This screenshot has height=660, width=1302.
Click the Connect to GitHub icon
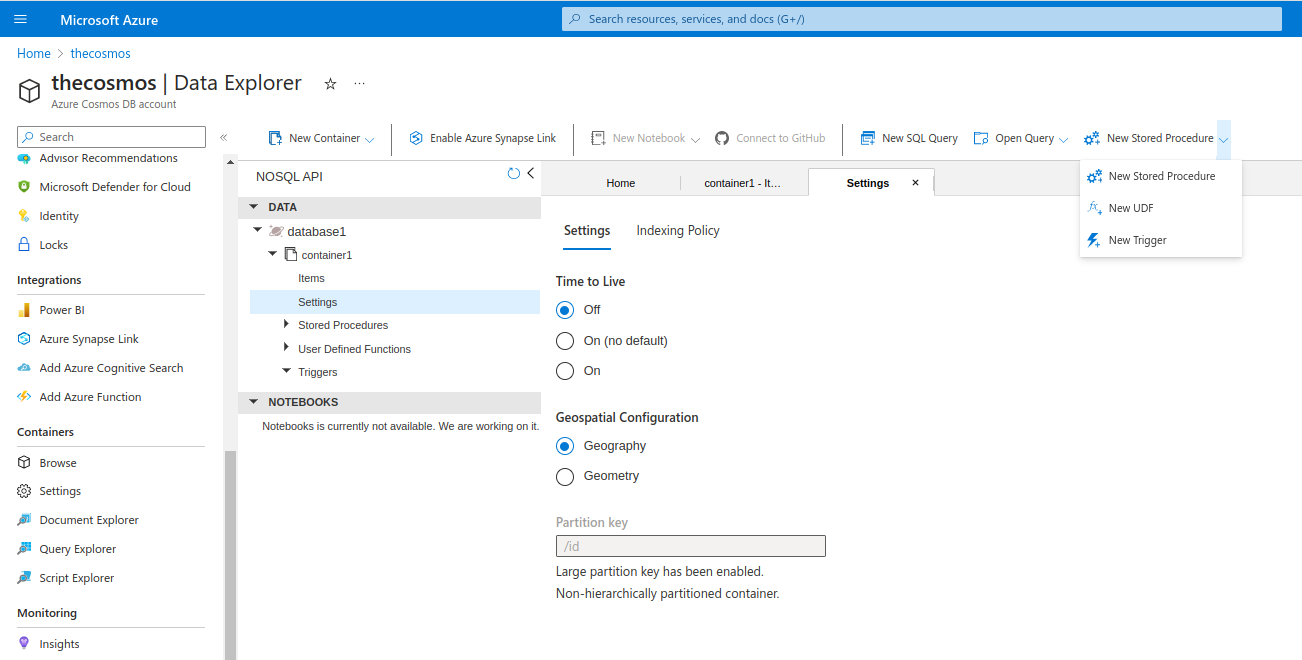[722, 138]
